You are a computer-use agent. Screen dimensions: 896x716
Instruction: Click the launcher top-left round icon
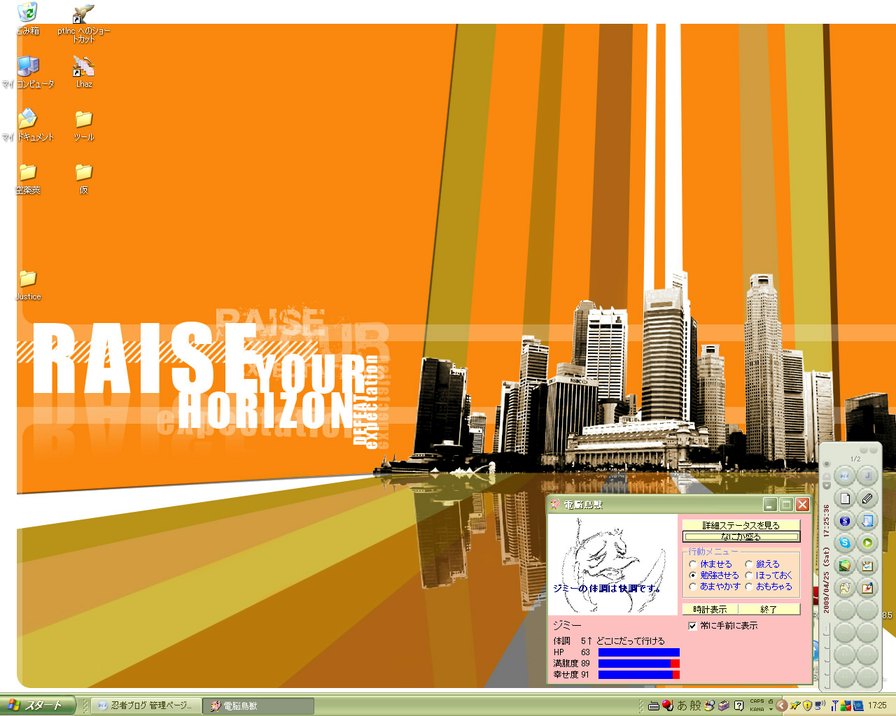(x=845, y=475)
